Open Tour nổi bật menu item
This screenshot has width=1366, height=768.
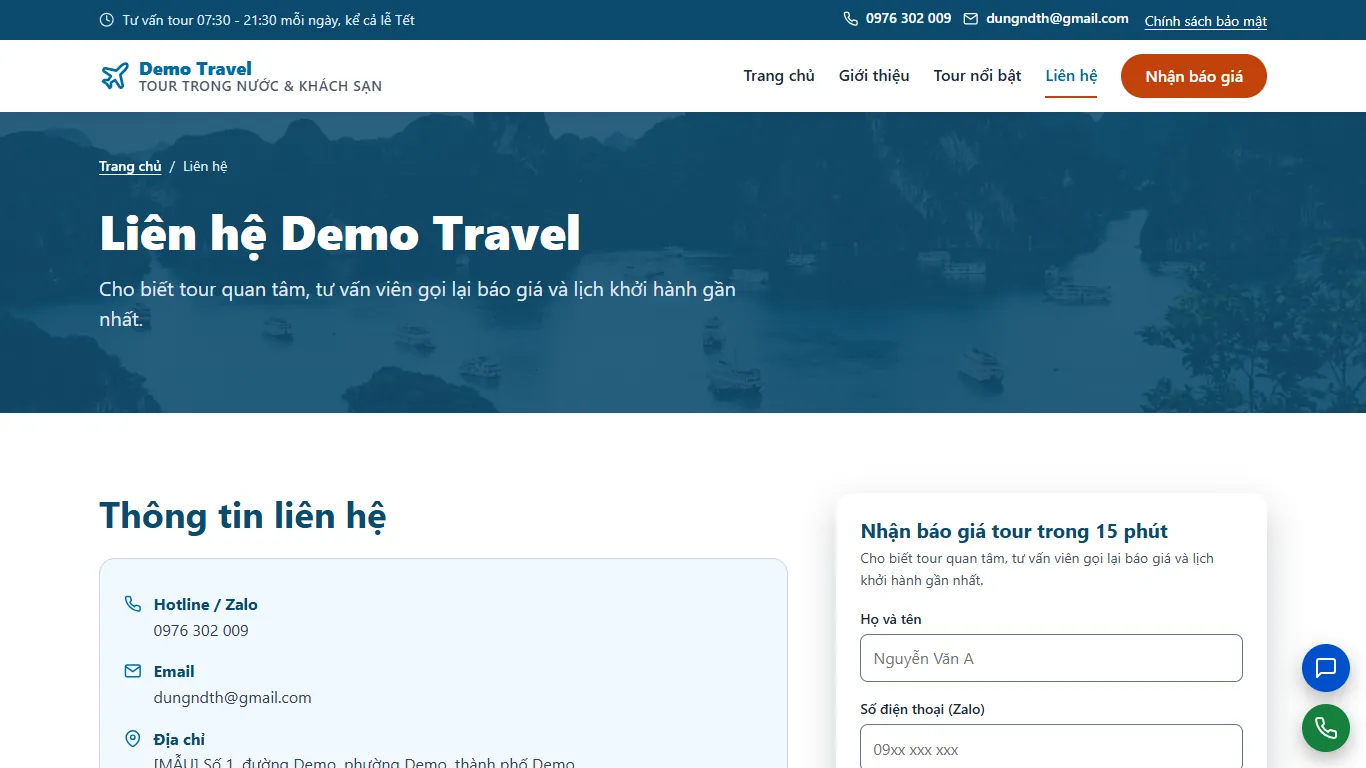point(977,76)
